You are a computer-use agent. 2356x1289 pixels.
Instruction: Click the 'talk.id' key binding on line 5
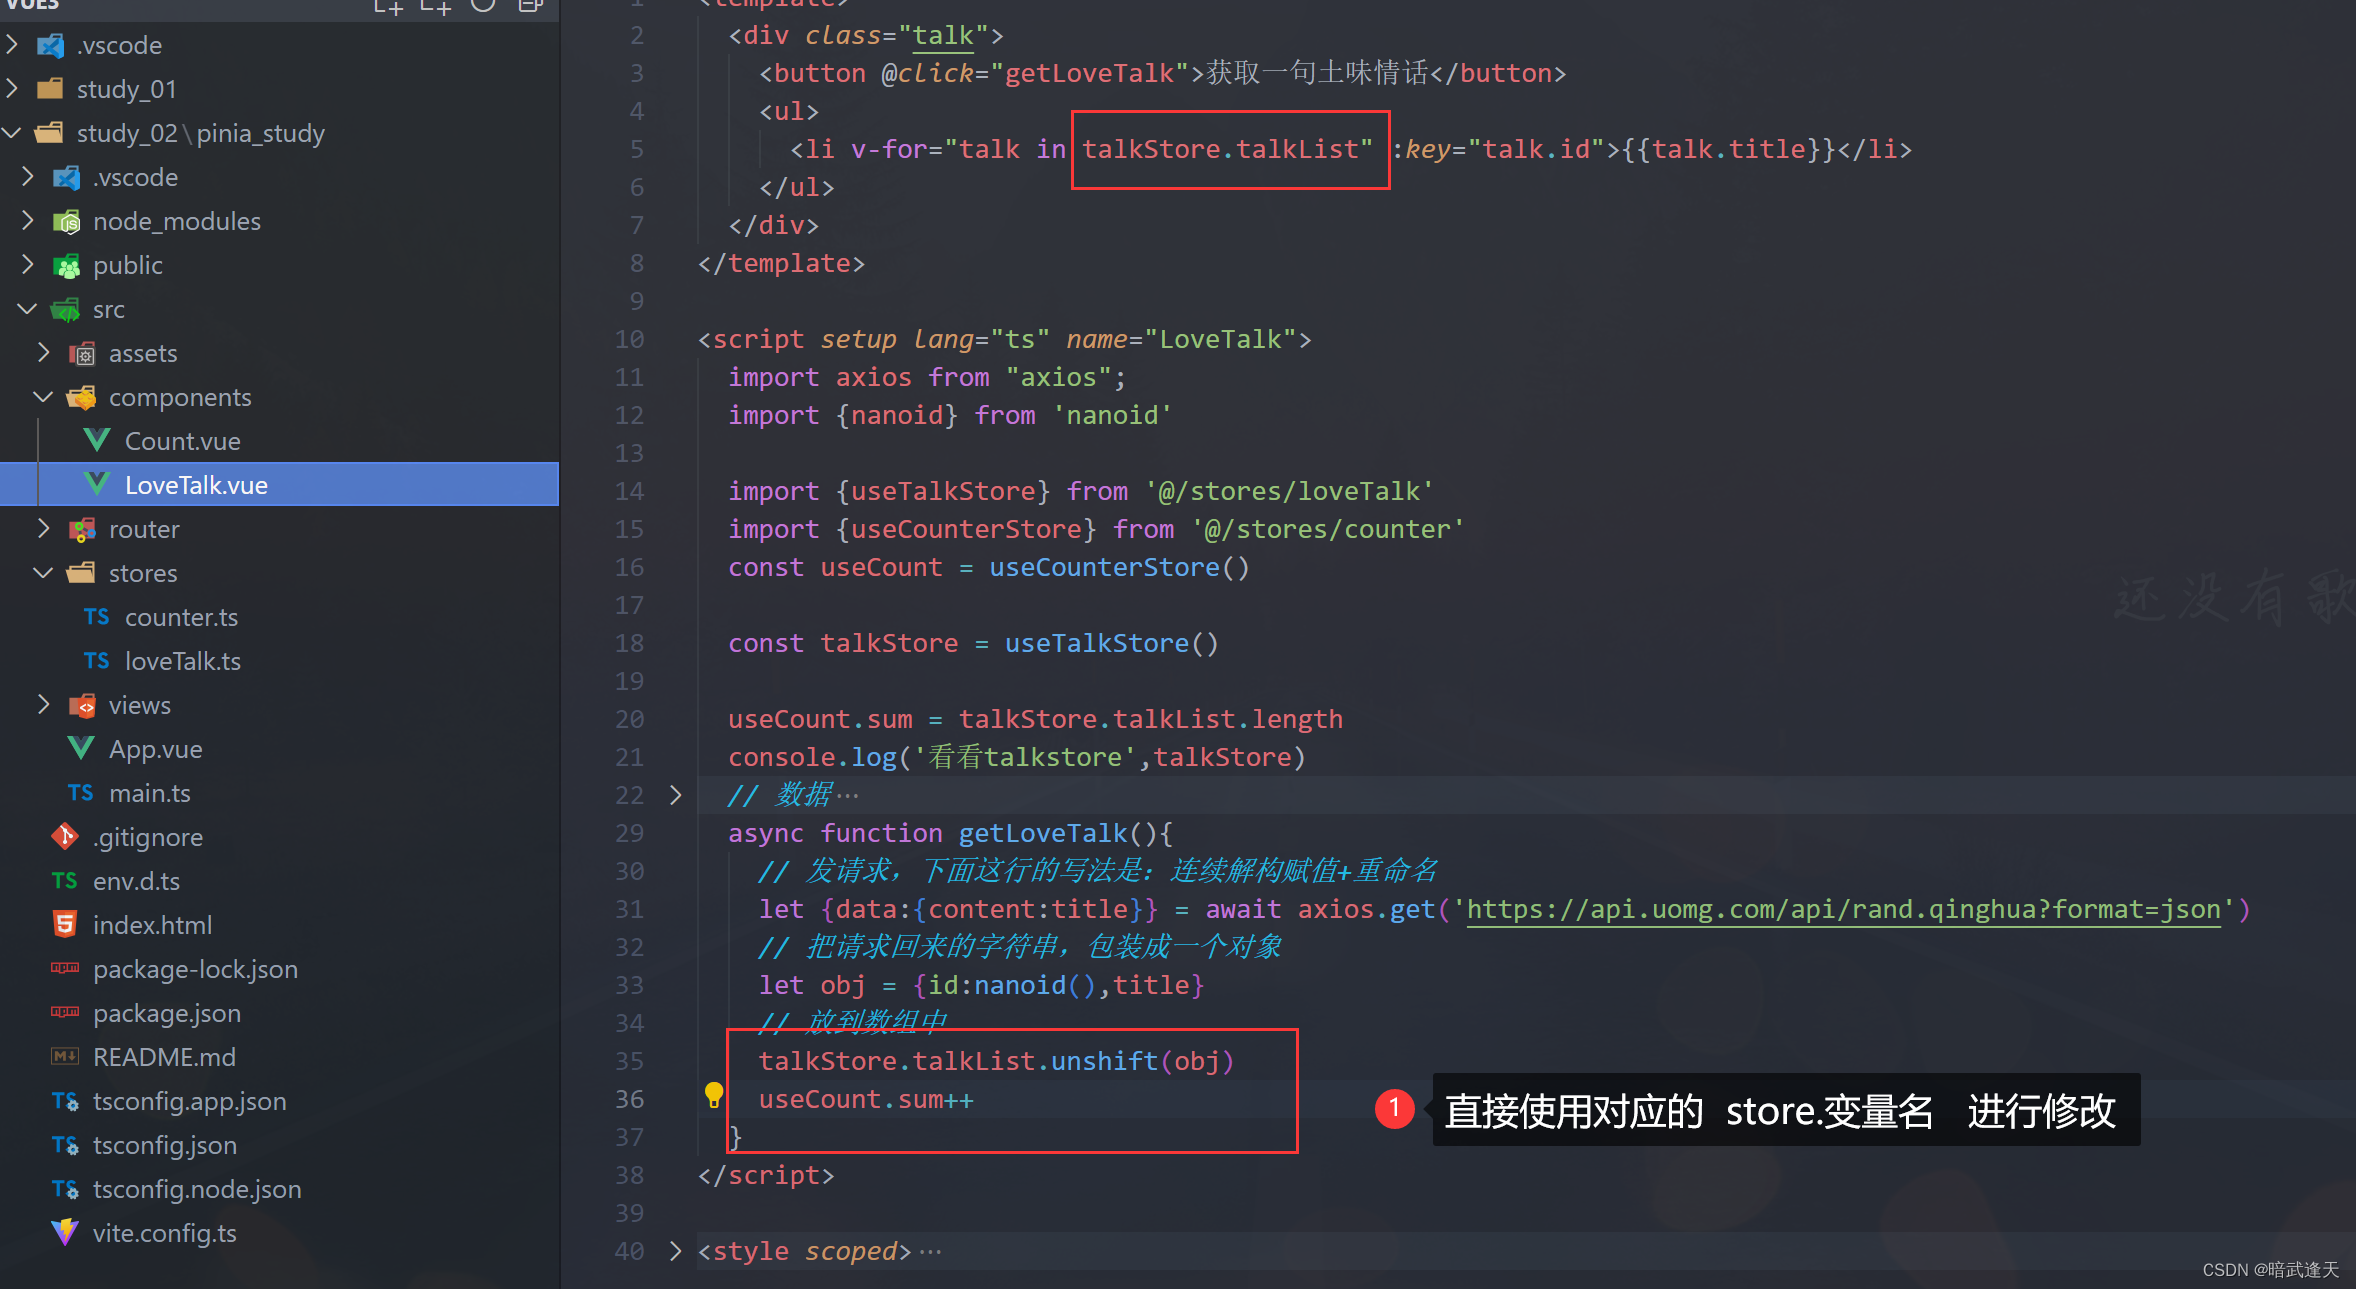[1536, 149]
